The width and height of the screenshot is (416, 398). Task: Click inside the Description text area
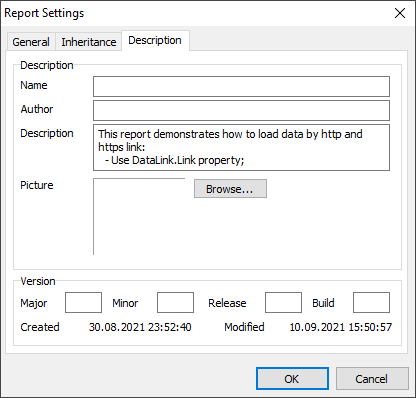click(241, 148)
